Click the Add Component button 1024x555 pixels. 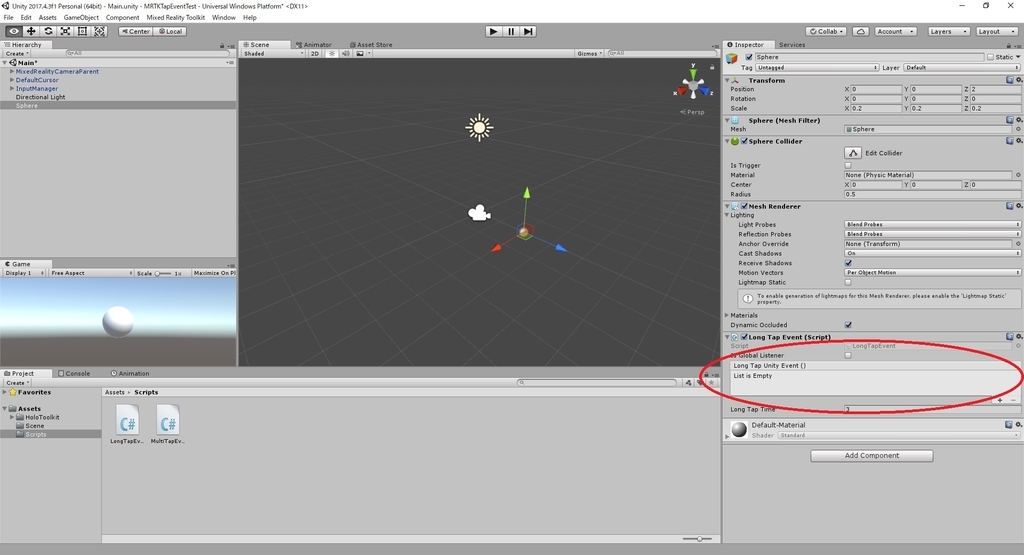coord(872,456)
